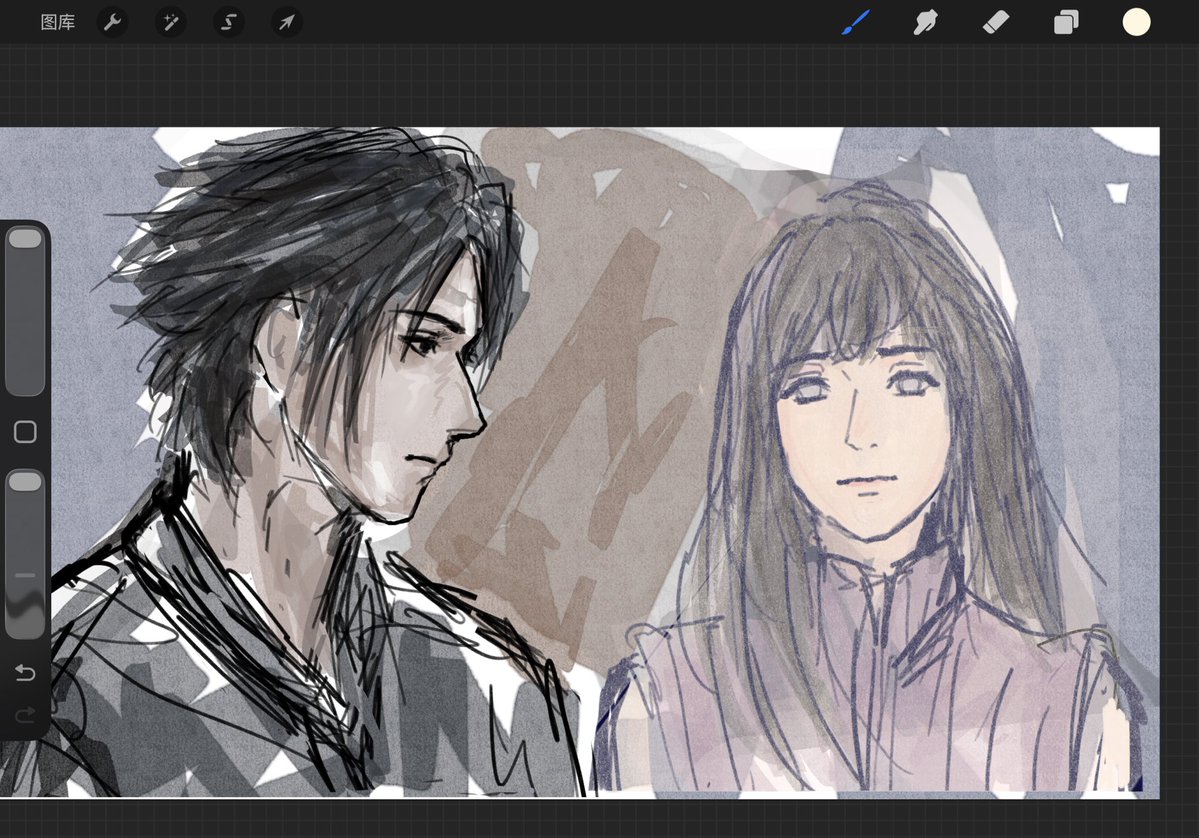Select the Smudge tool
The width and height of the screenshot is (1199, 838).
click(x=925, y=22)
